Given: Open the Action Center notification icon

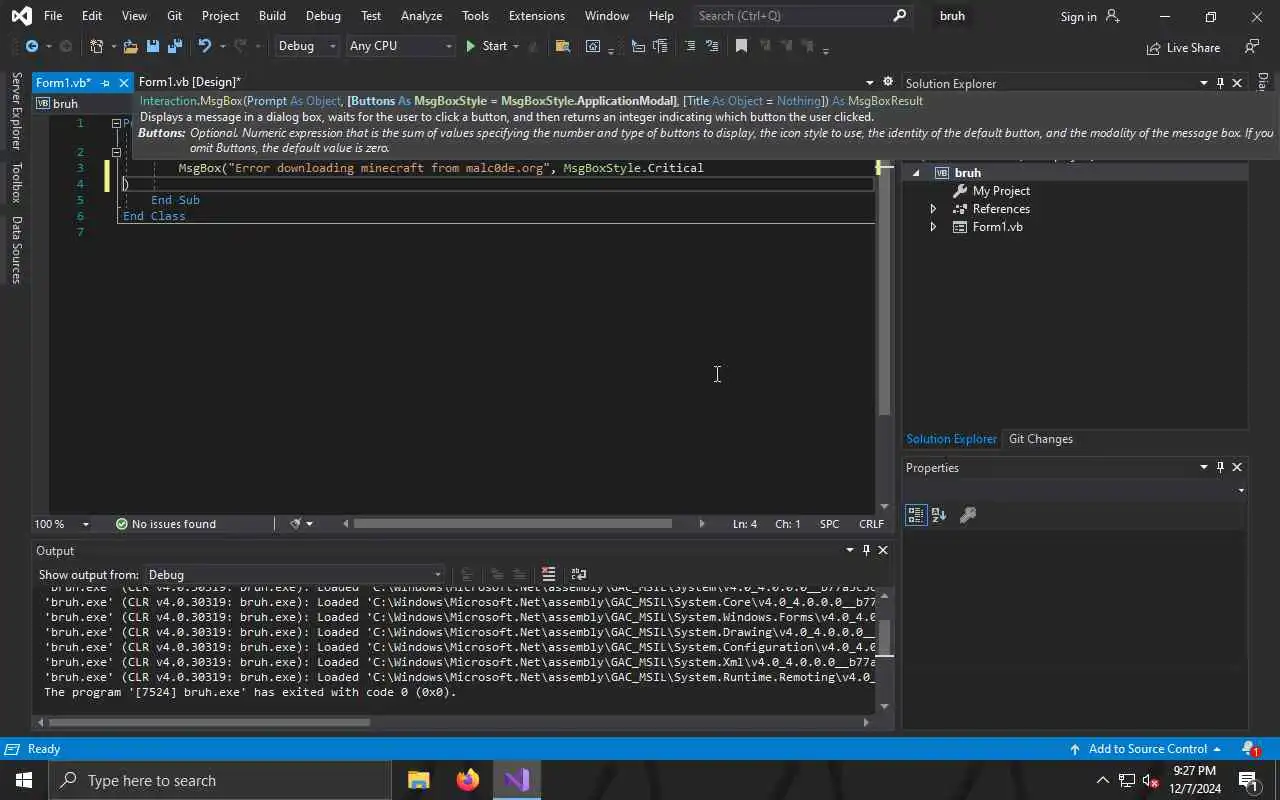Looking at the screenshot, I should coord(1247,780).
